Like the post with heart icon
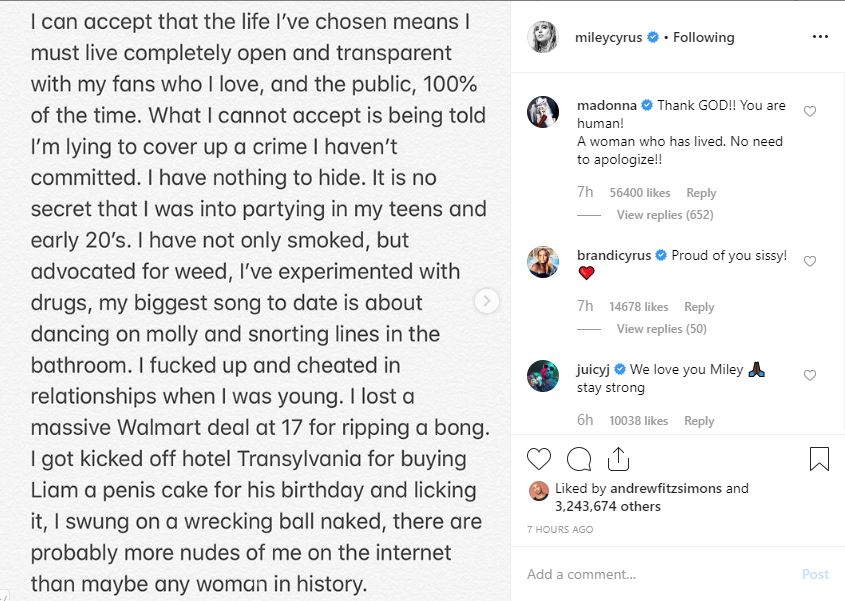The width and height of the screenshot is (845, 601). [539, 459]
